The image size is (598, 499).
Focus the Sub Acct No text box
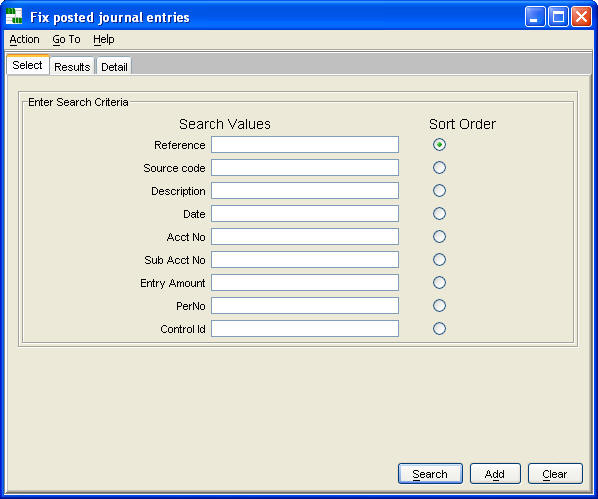pos(305,259)
